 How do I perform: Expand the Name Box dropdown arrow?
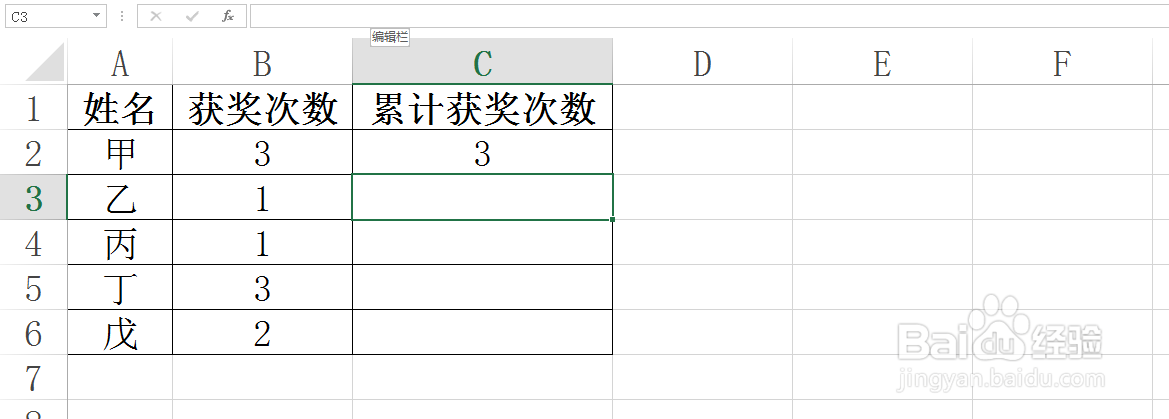pos(97,16)
